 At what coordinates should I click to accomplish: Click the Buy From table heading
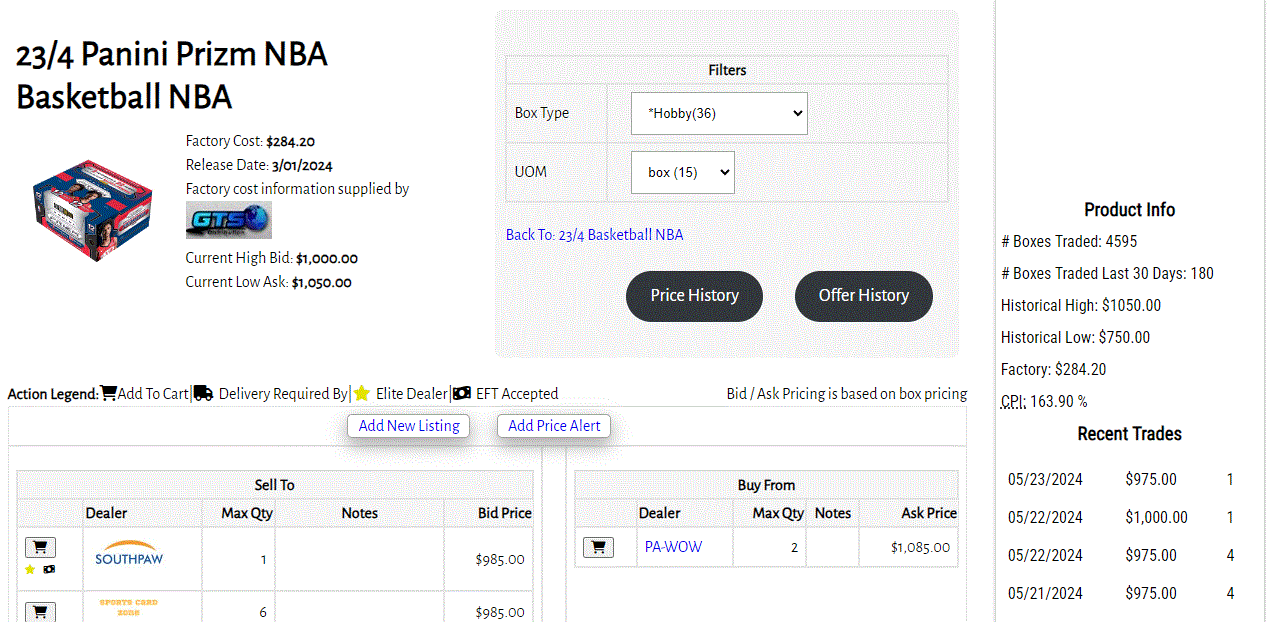[x=766, y=485]
